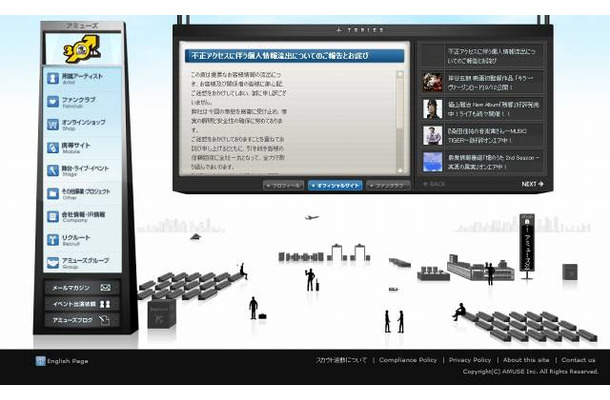Click the Company document icon
The image size is (610, 400).
tap(53, 216)
